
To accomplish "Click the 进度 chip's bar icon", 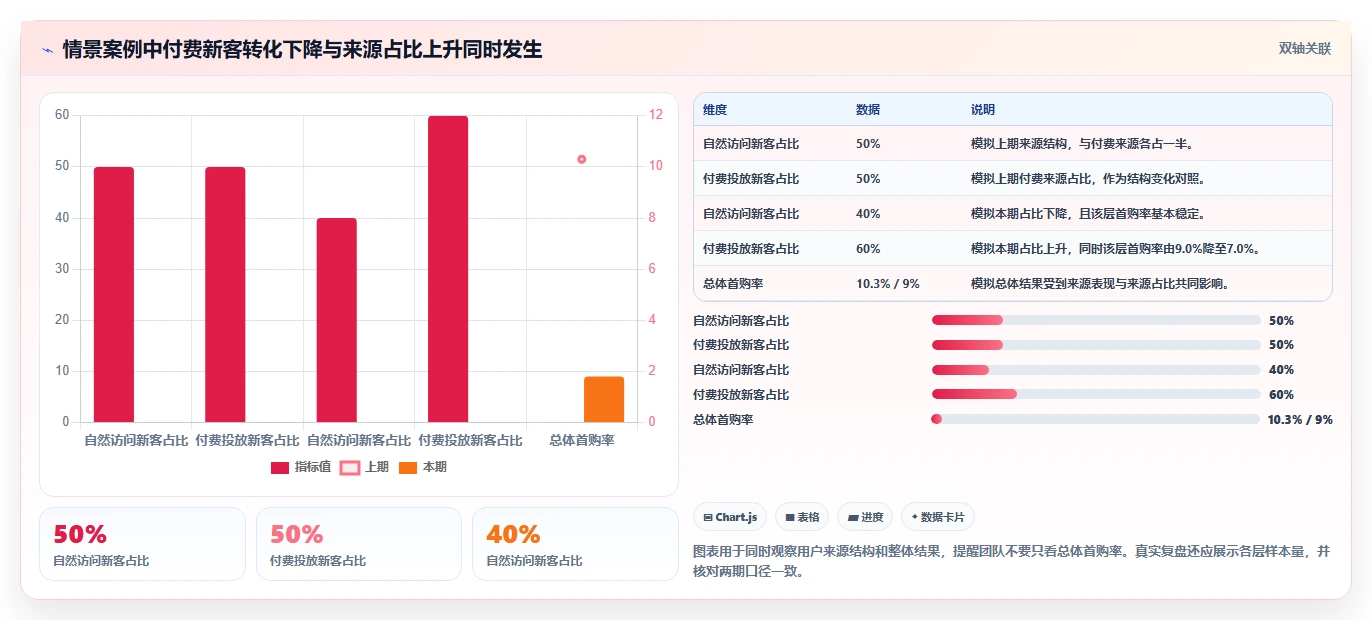I will [x=853, y=517].
